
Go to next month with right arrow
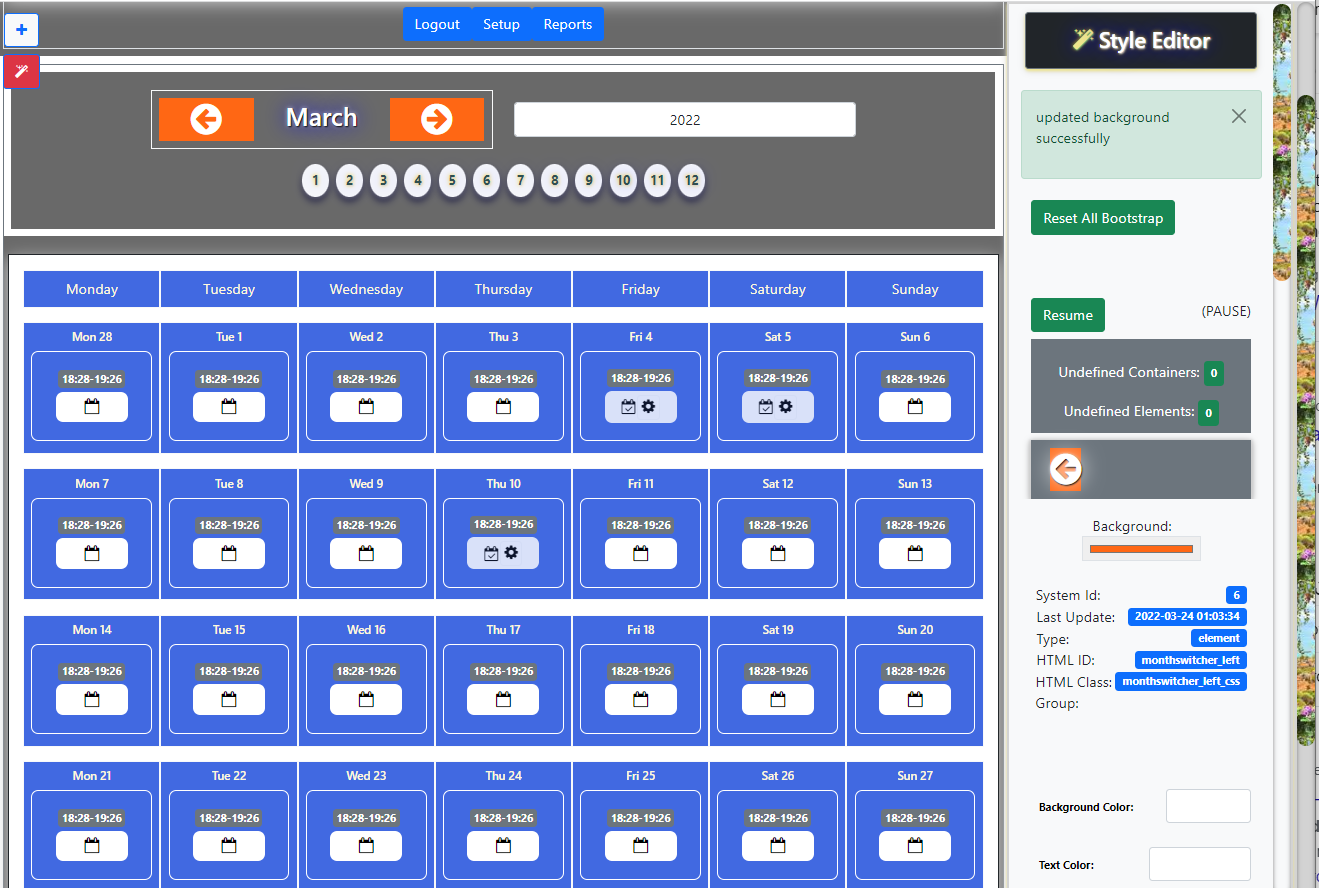[x=437, y=120]
